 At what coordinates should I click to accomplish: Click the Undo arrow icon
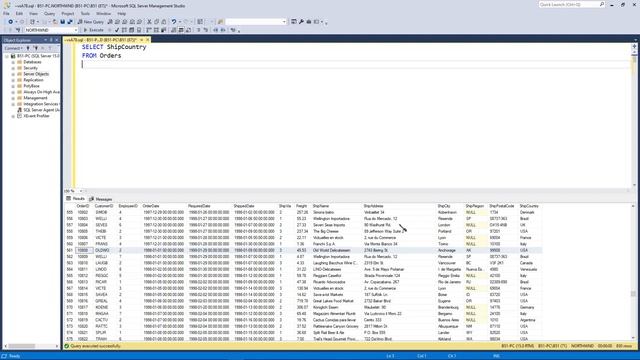tap(174, 22)
